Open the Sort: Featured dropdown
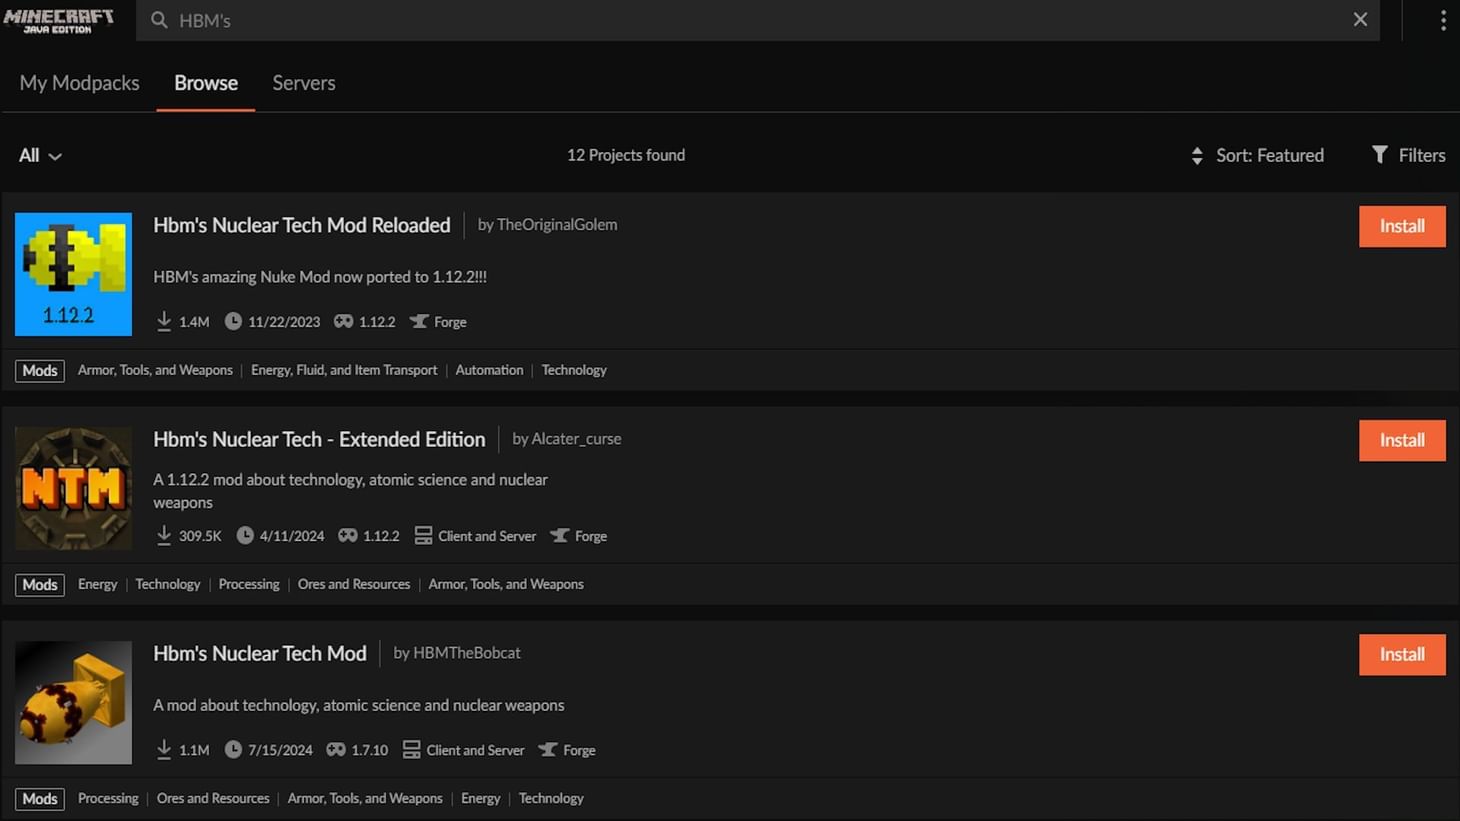This screenshot has height=821, width=1460. coord(1269,156)
